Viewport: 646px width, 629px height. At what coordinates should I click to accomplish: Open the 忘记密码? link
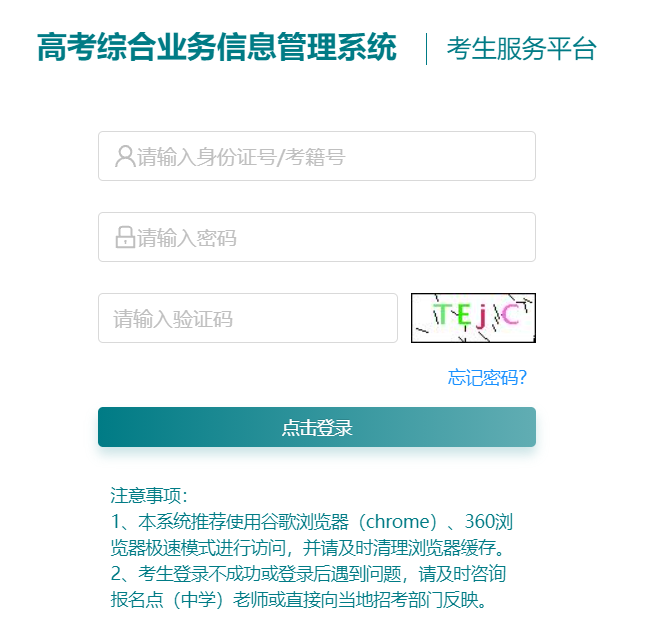click(x=487, y=377)
